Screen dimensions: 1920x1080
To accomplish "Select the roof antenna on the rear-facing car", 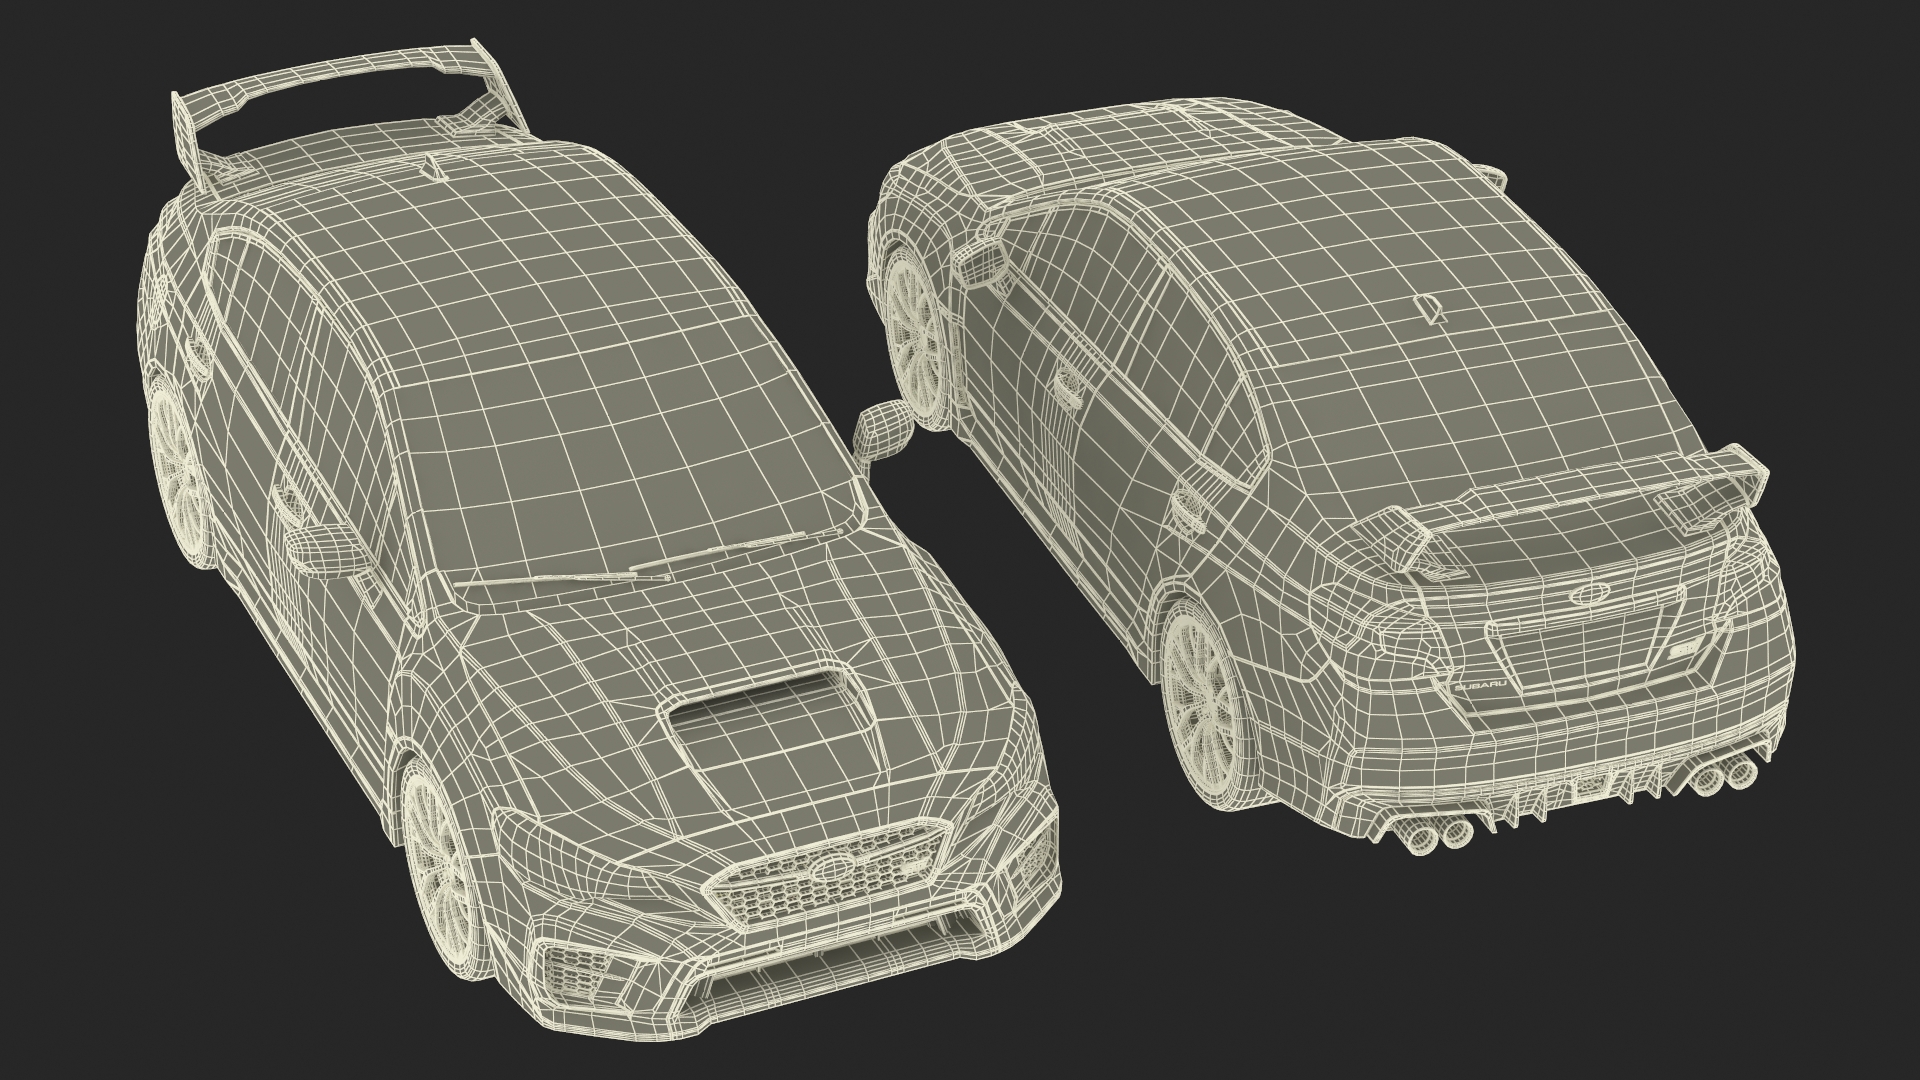I will (1432, 311).
